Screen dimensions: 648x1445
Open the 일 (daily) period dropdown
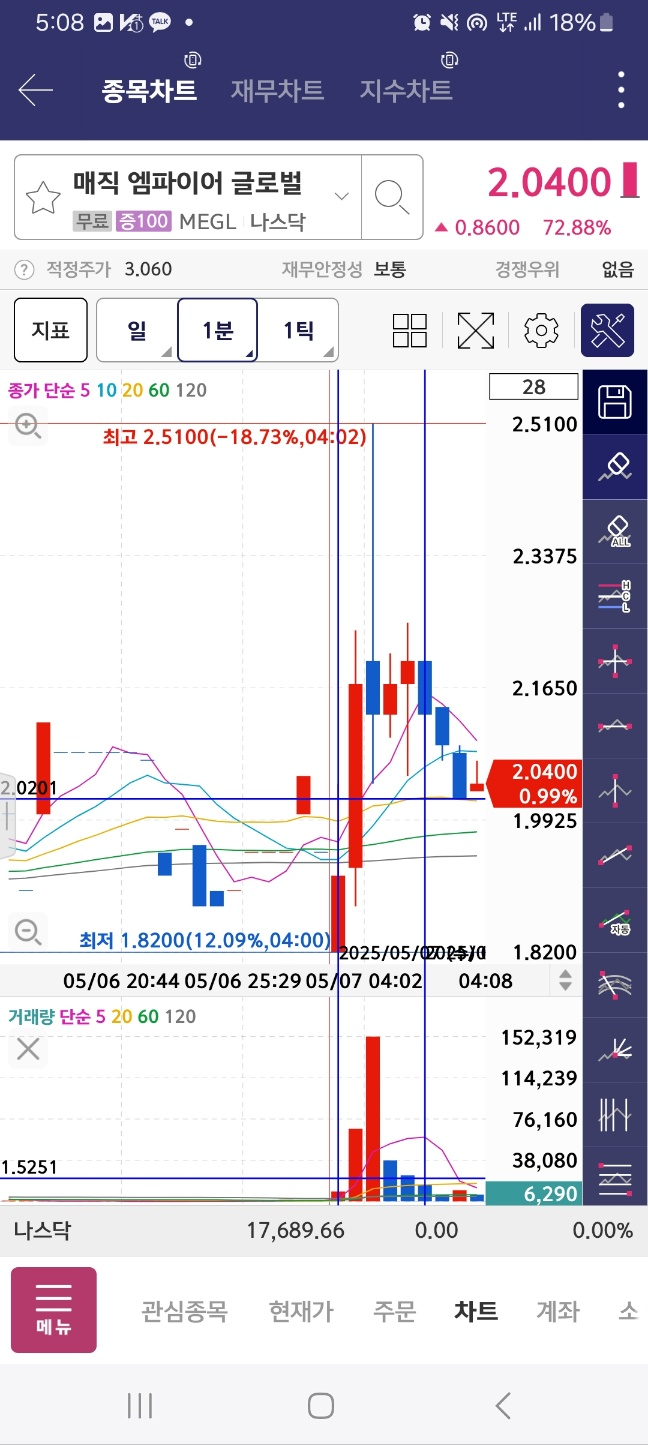[x=137, y=330]
